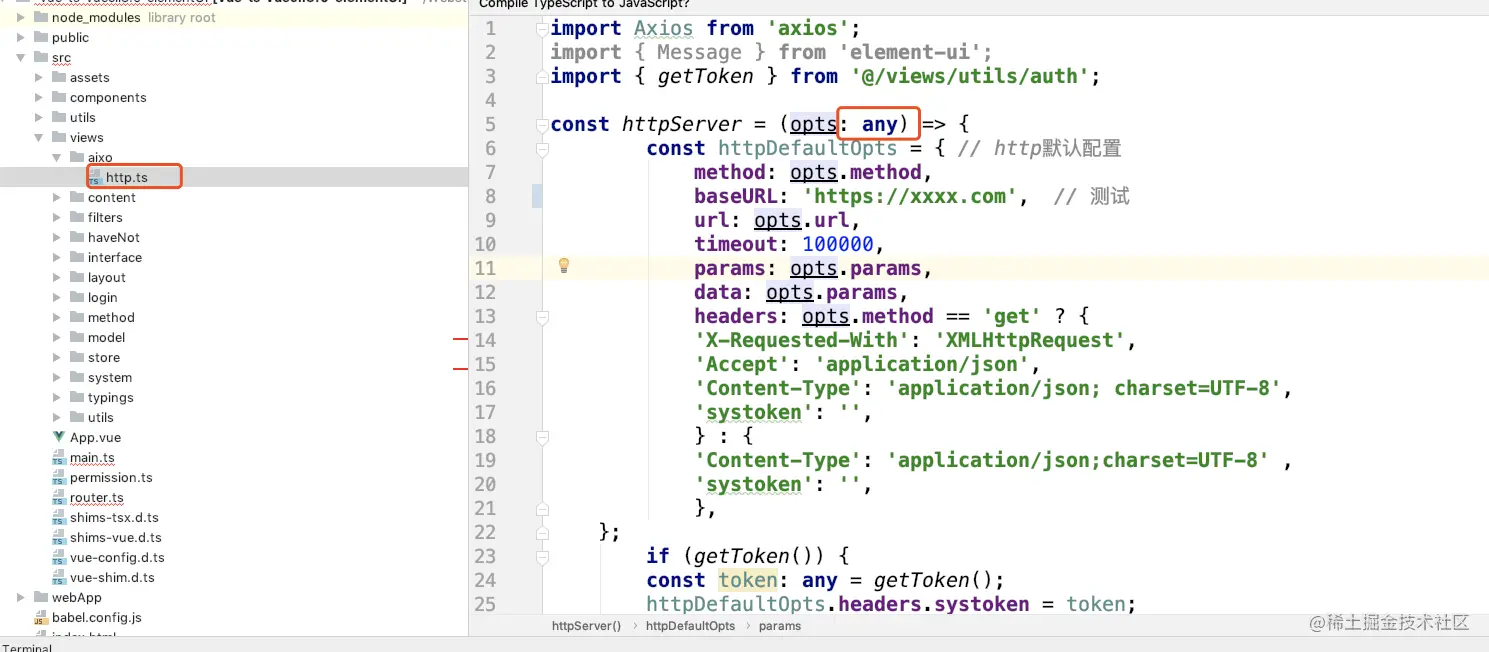Fold the headers block at line 13

click(542, 317)
